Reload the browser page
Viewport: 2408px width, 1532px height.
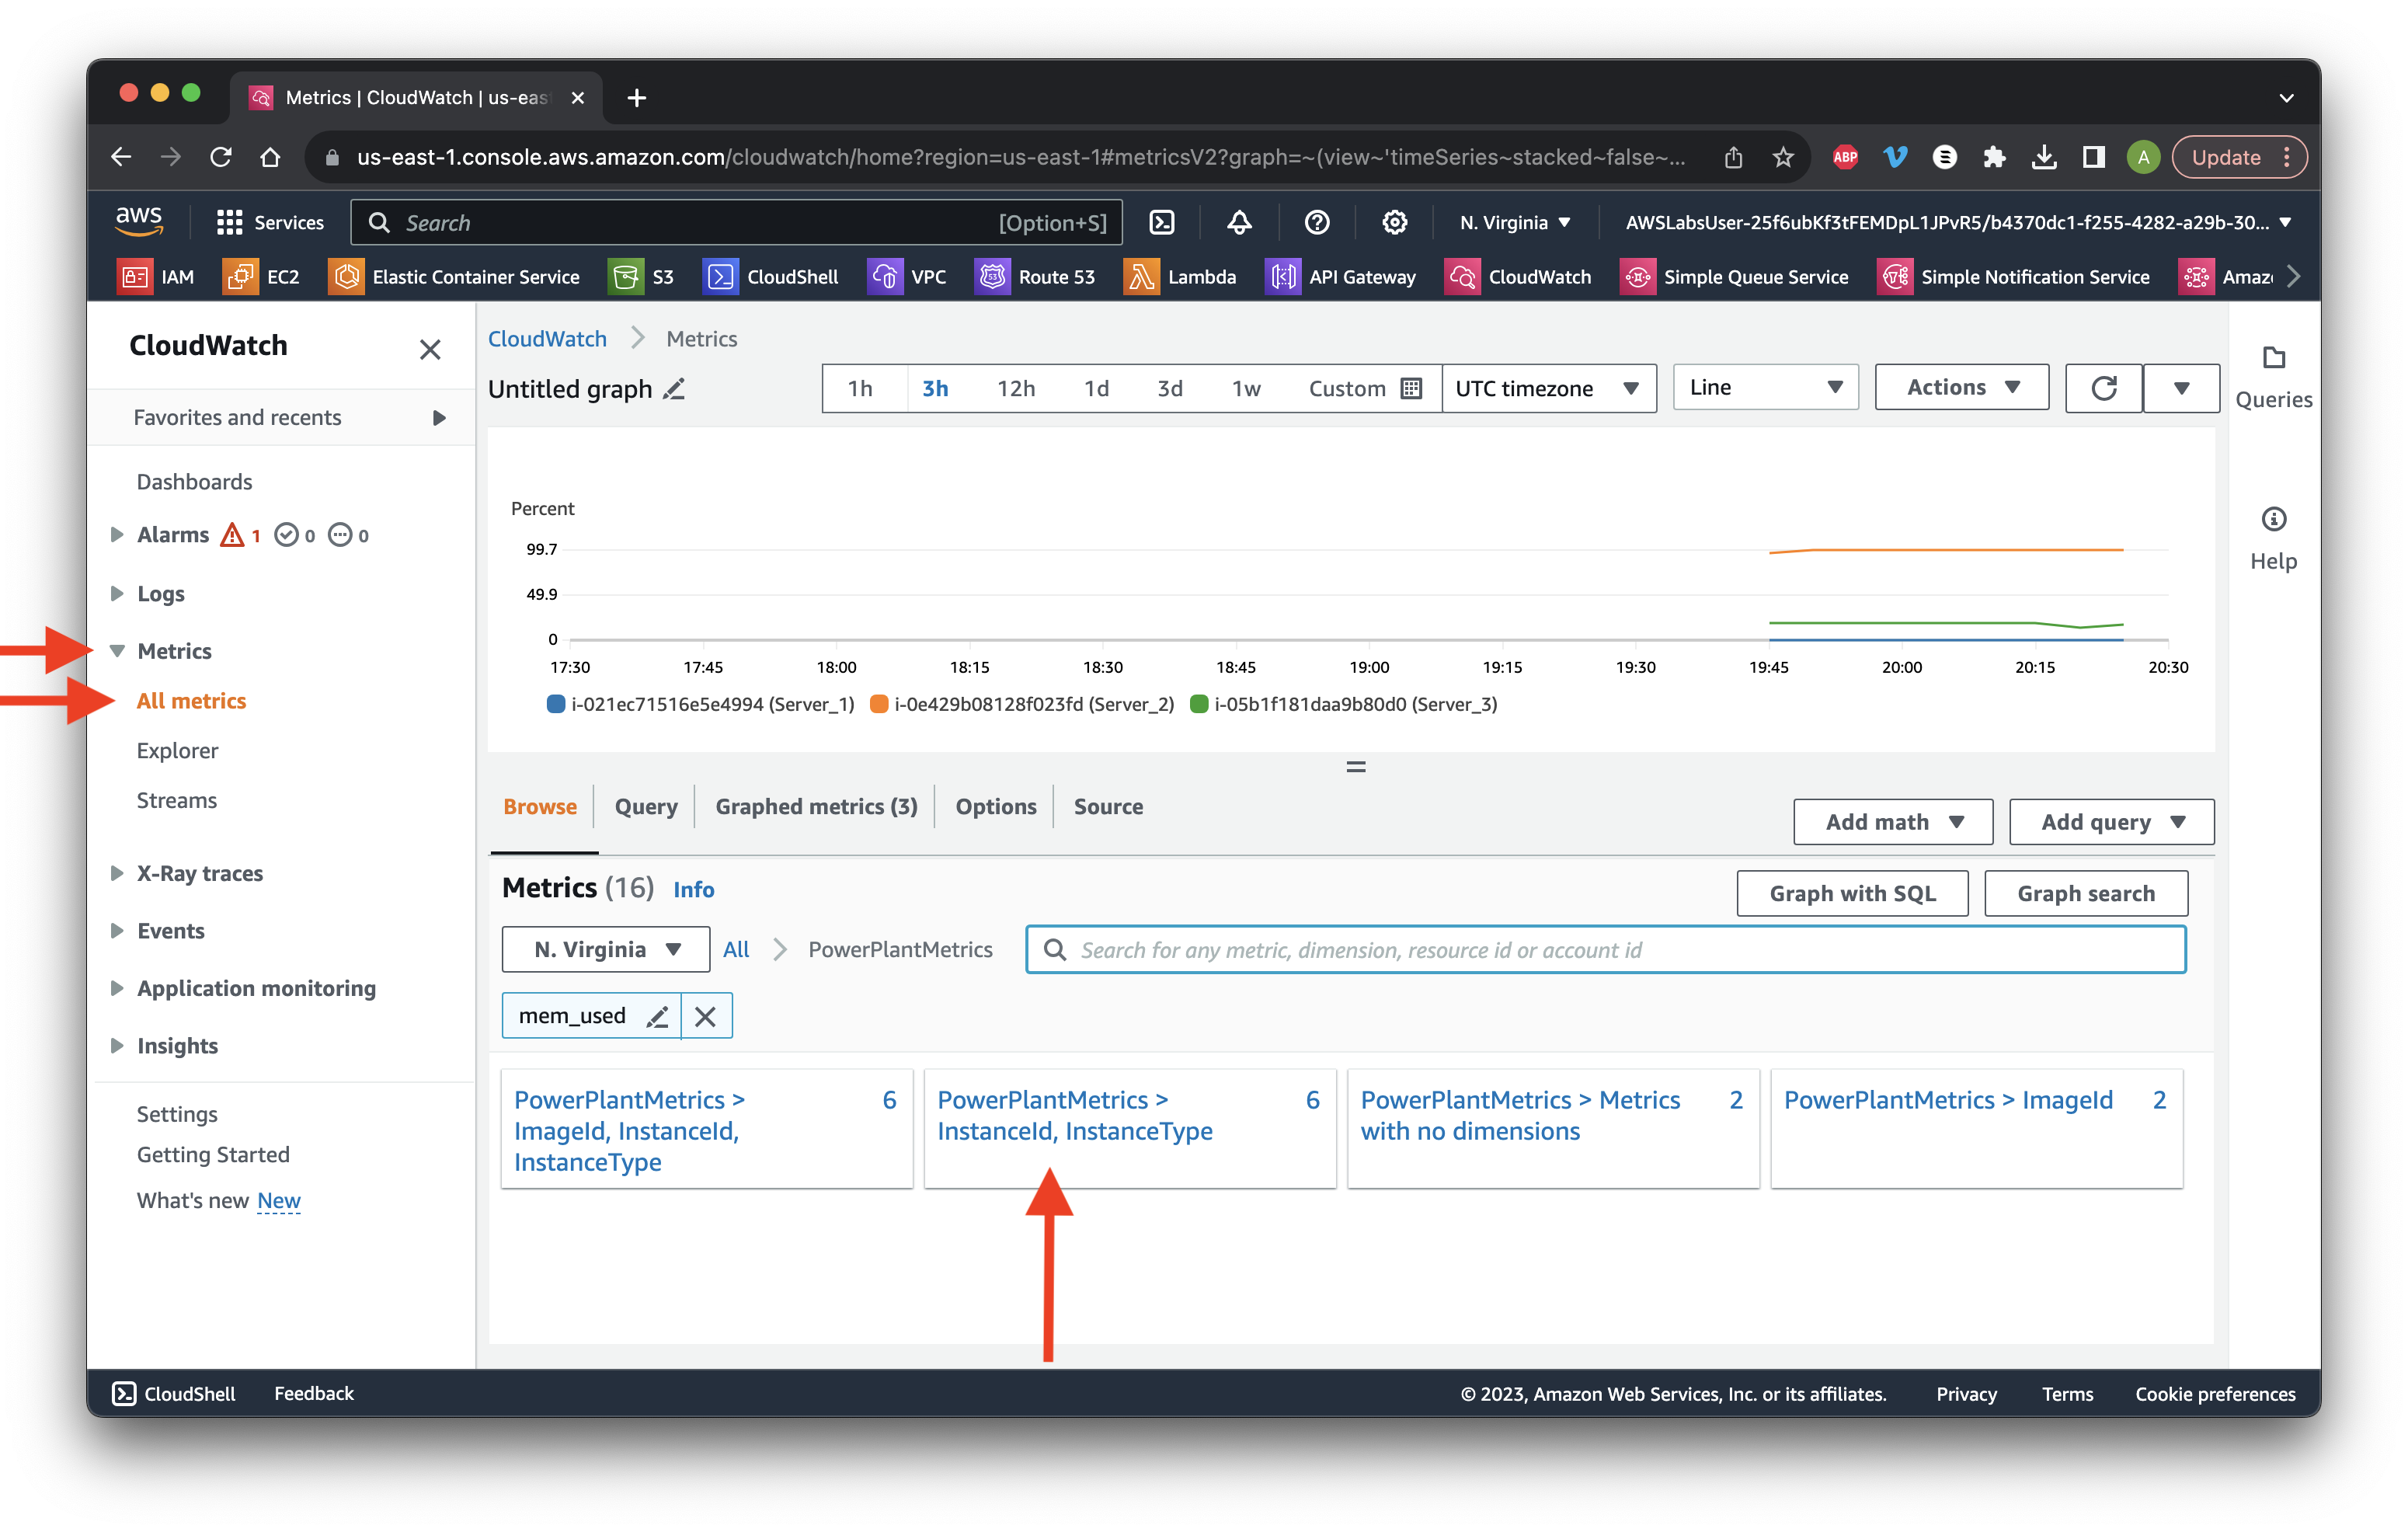pyautogui.click(x=221, y=157)
